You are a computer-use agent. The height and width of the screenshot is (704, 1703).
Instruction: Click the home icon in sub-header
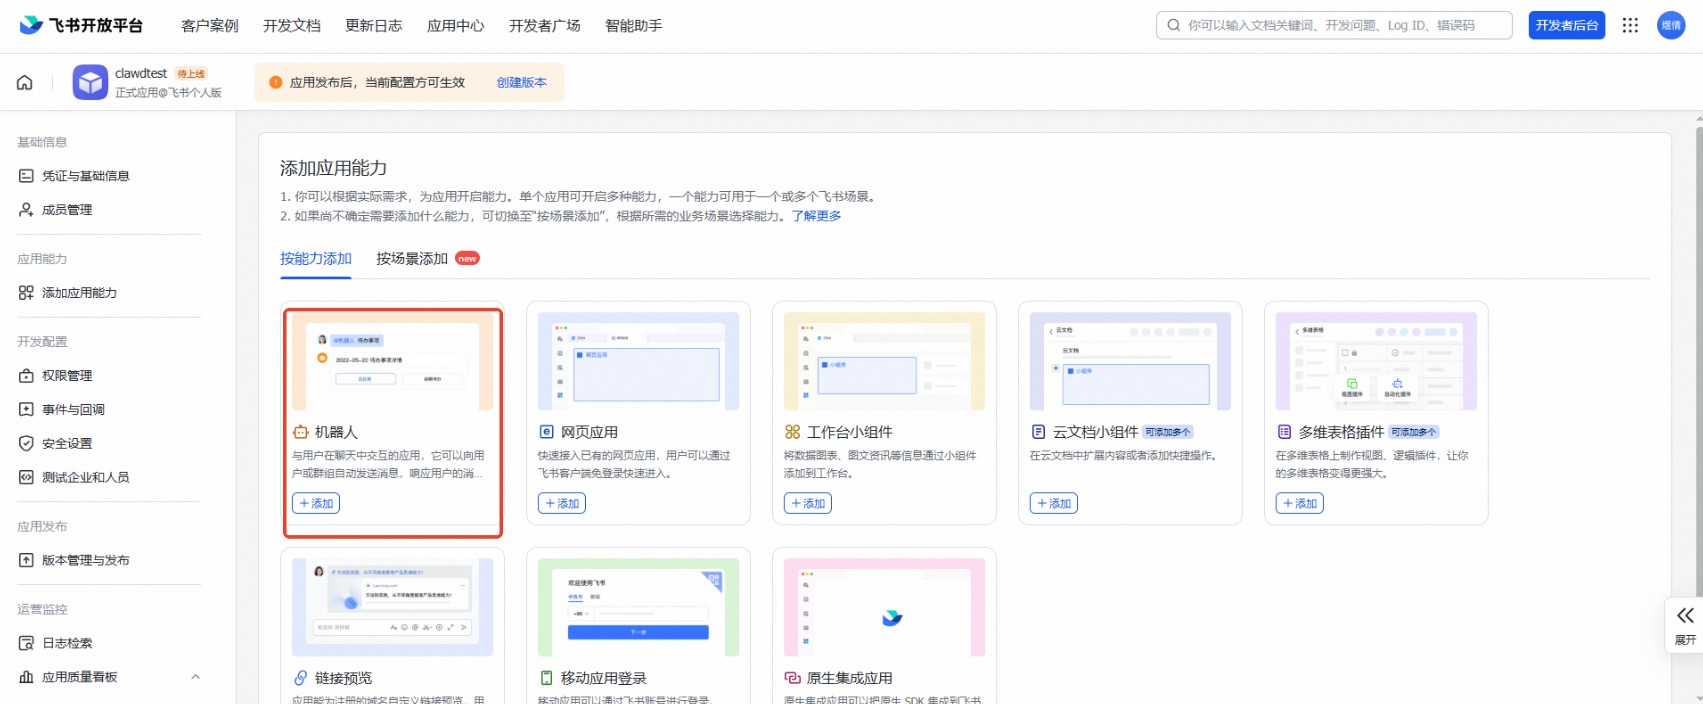(x=24, y=83)
